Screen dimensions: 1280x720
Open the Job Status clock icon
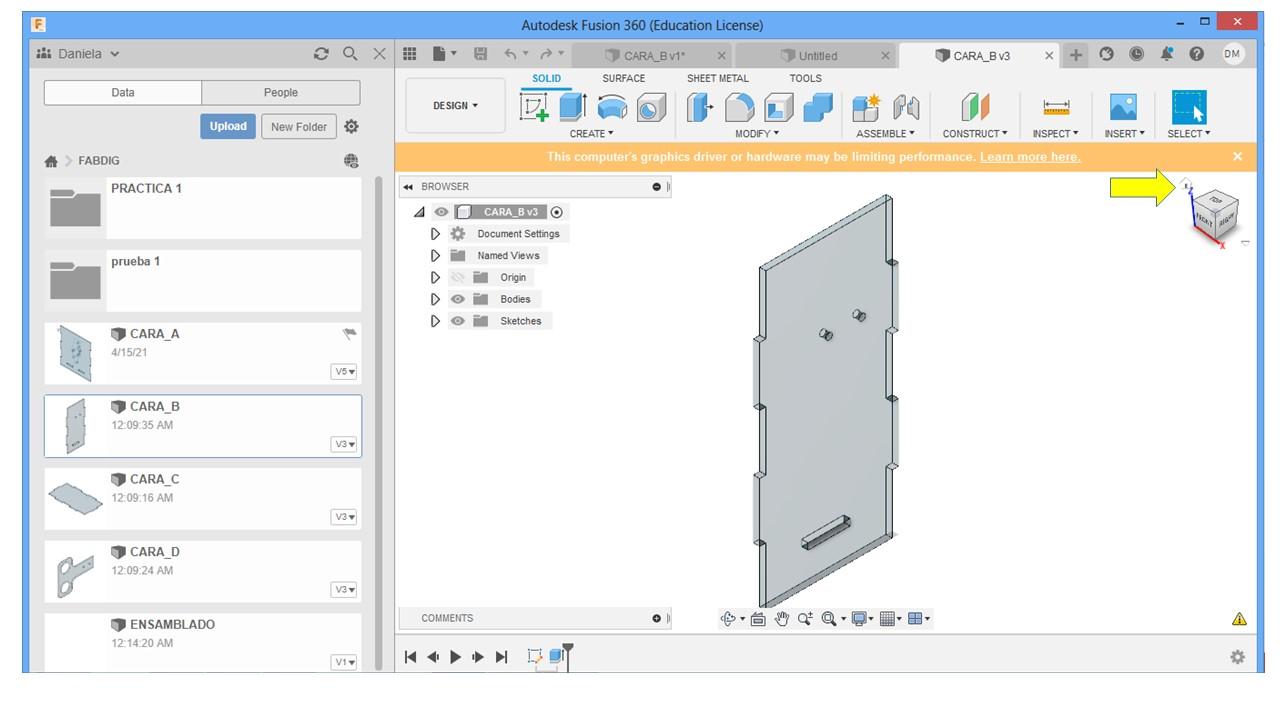pyautogui.click(x=1138, y=55)
